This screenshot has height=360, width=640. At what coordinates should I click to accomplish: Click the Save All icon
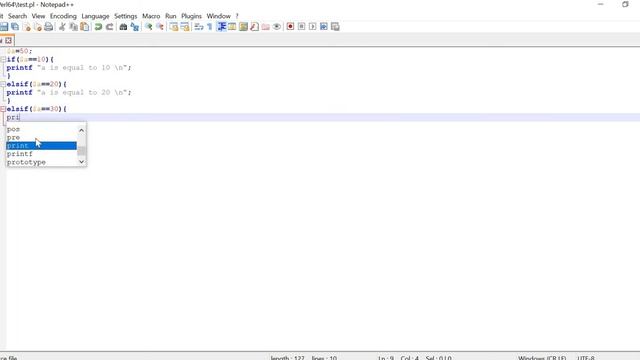[x=15, y=27]
